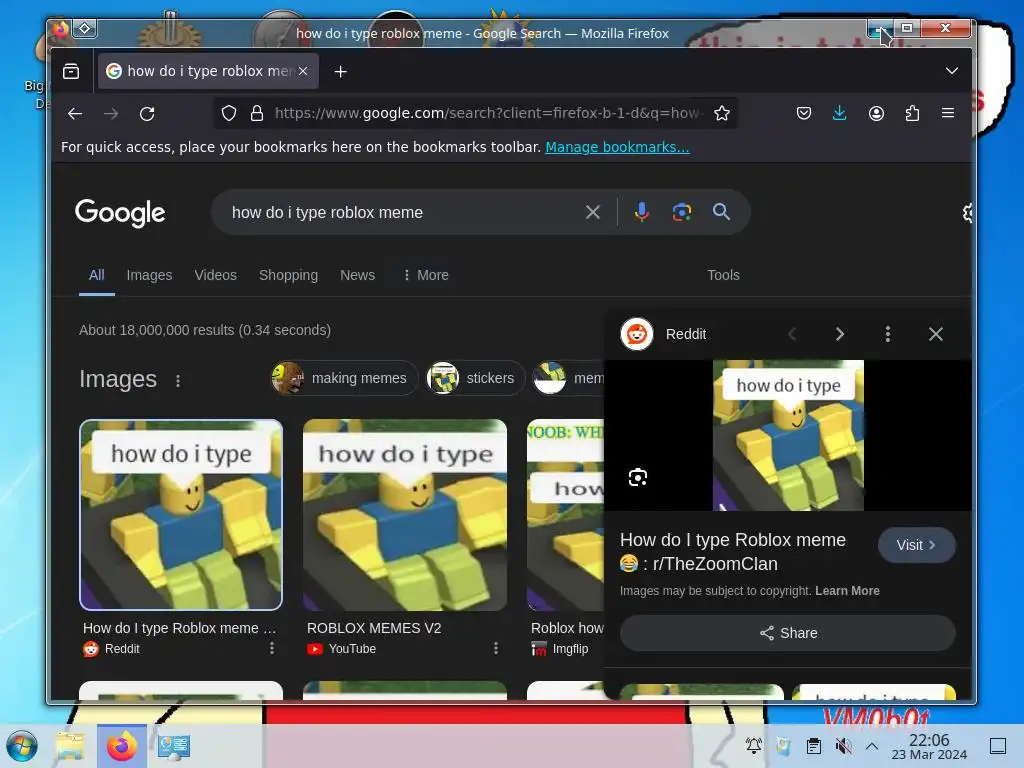Open options for YouTube image result
This screenshot has width=1024, height=768.
coord(496,648)
